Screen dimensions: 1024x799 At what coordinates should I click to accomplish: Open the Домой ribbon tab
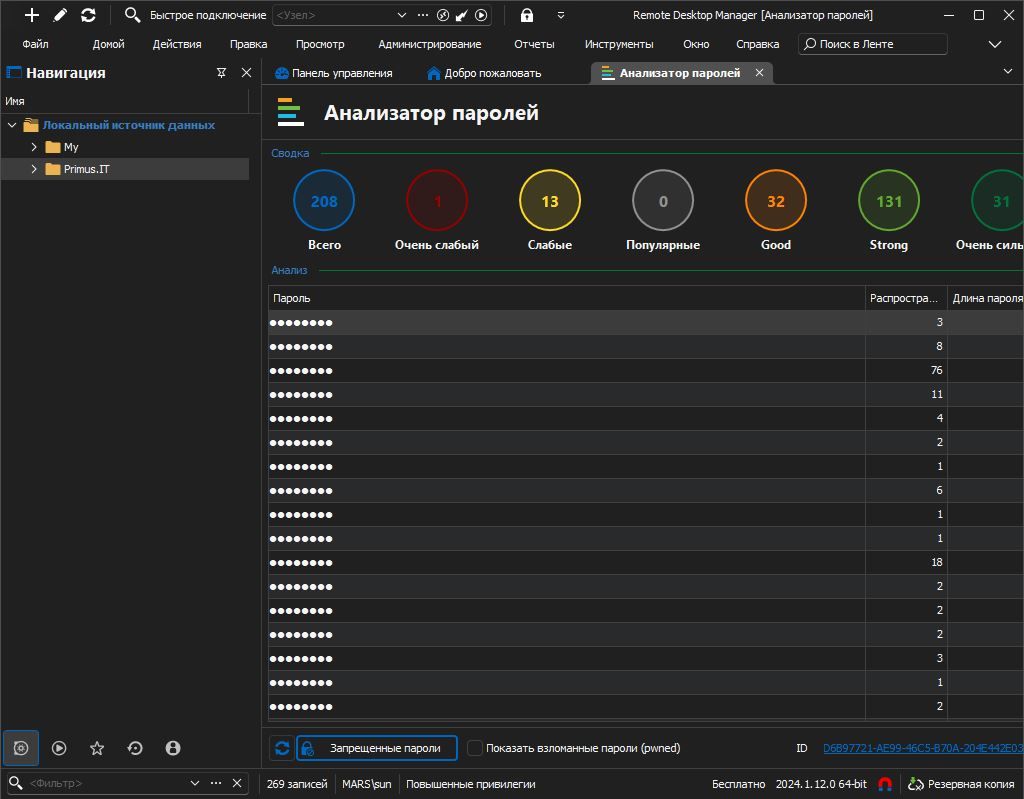point(108,44)
